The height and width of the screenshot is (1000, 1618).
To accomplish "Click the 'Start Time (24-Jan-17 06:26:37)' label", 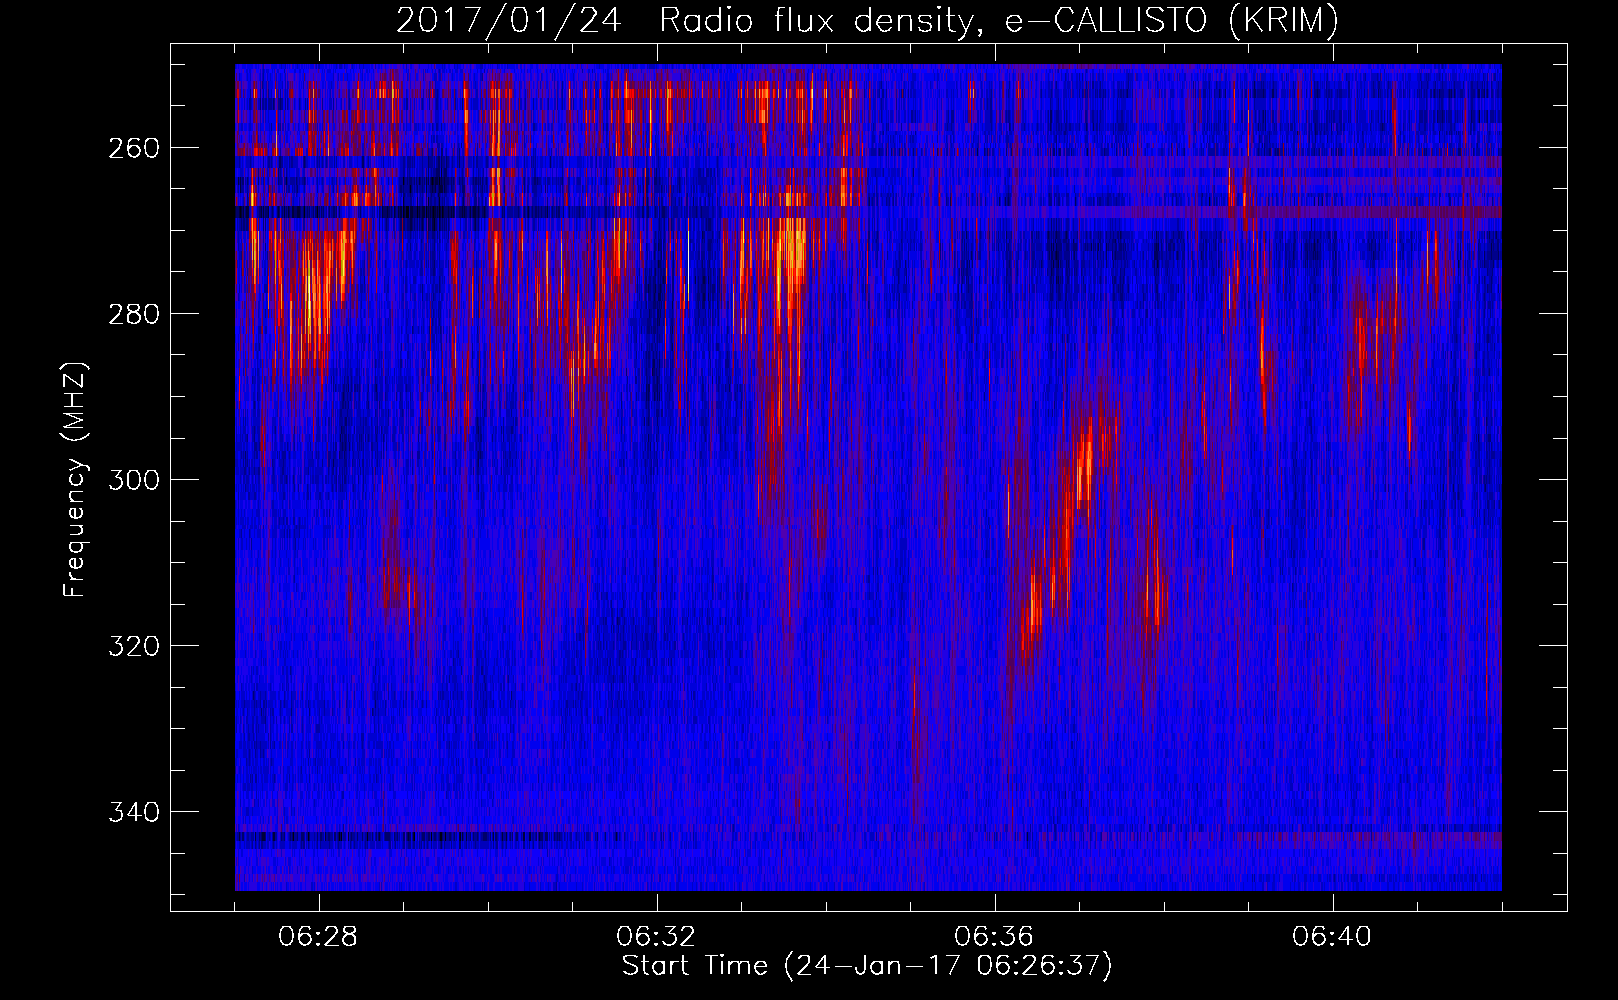I will tap(867, 966).
